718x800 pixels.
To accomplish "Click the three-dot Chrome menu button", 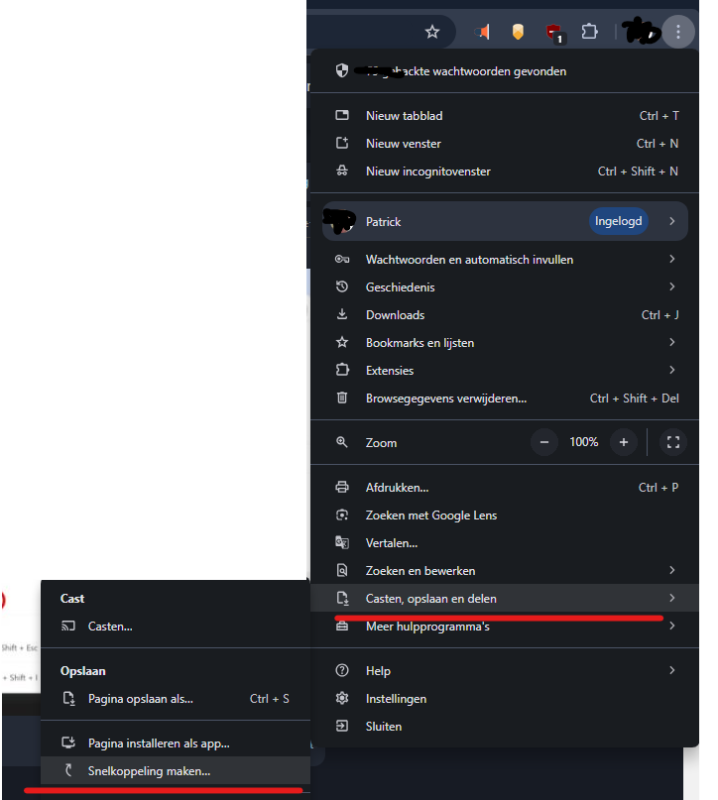I will 678,32.
